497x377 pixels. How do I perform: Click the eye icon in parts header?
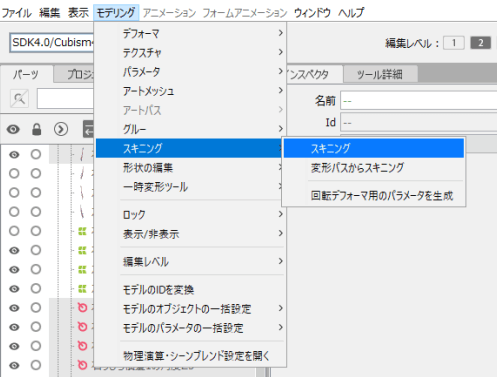(x=13, y=129)
